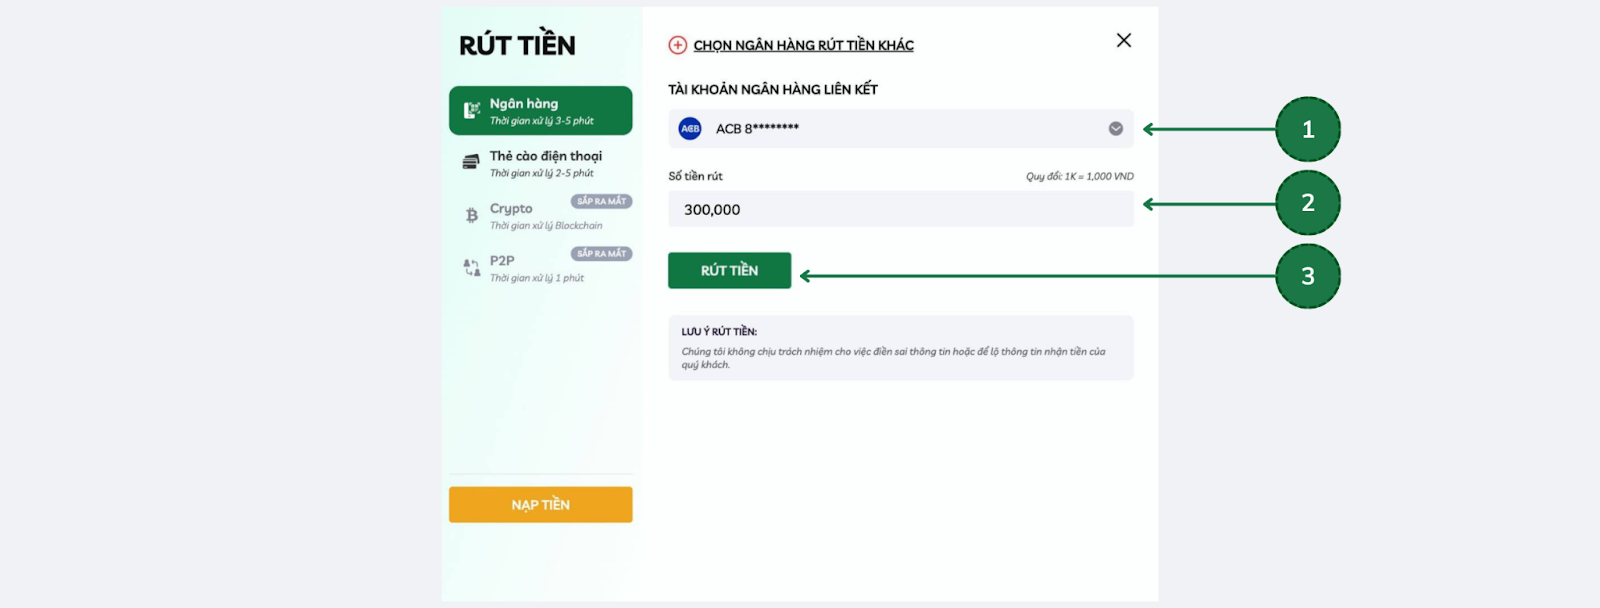Focus the Số tiền rút amount field
Viewport: 1600px width, 608px height.
pos(901,209)
